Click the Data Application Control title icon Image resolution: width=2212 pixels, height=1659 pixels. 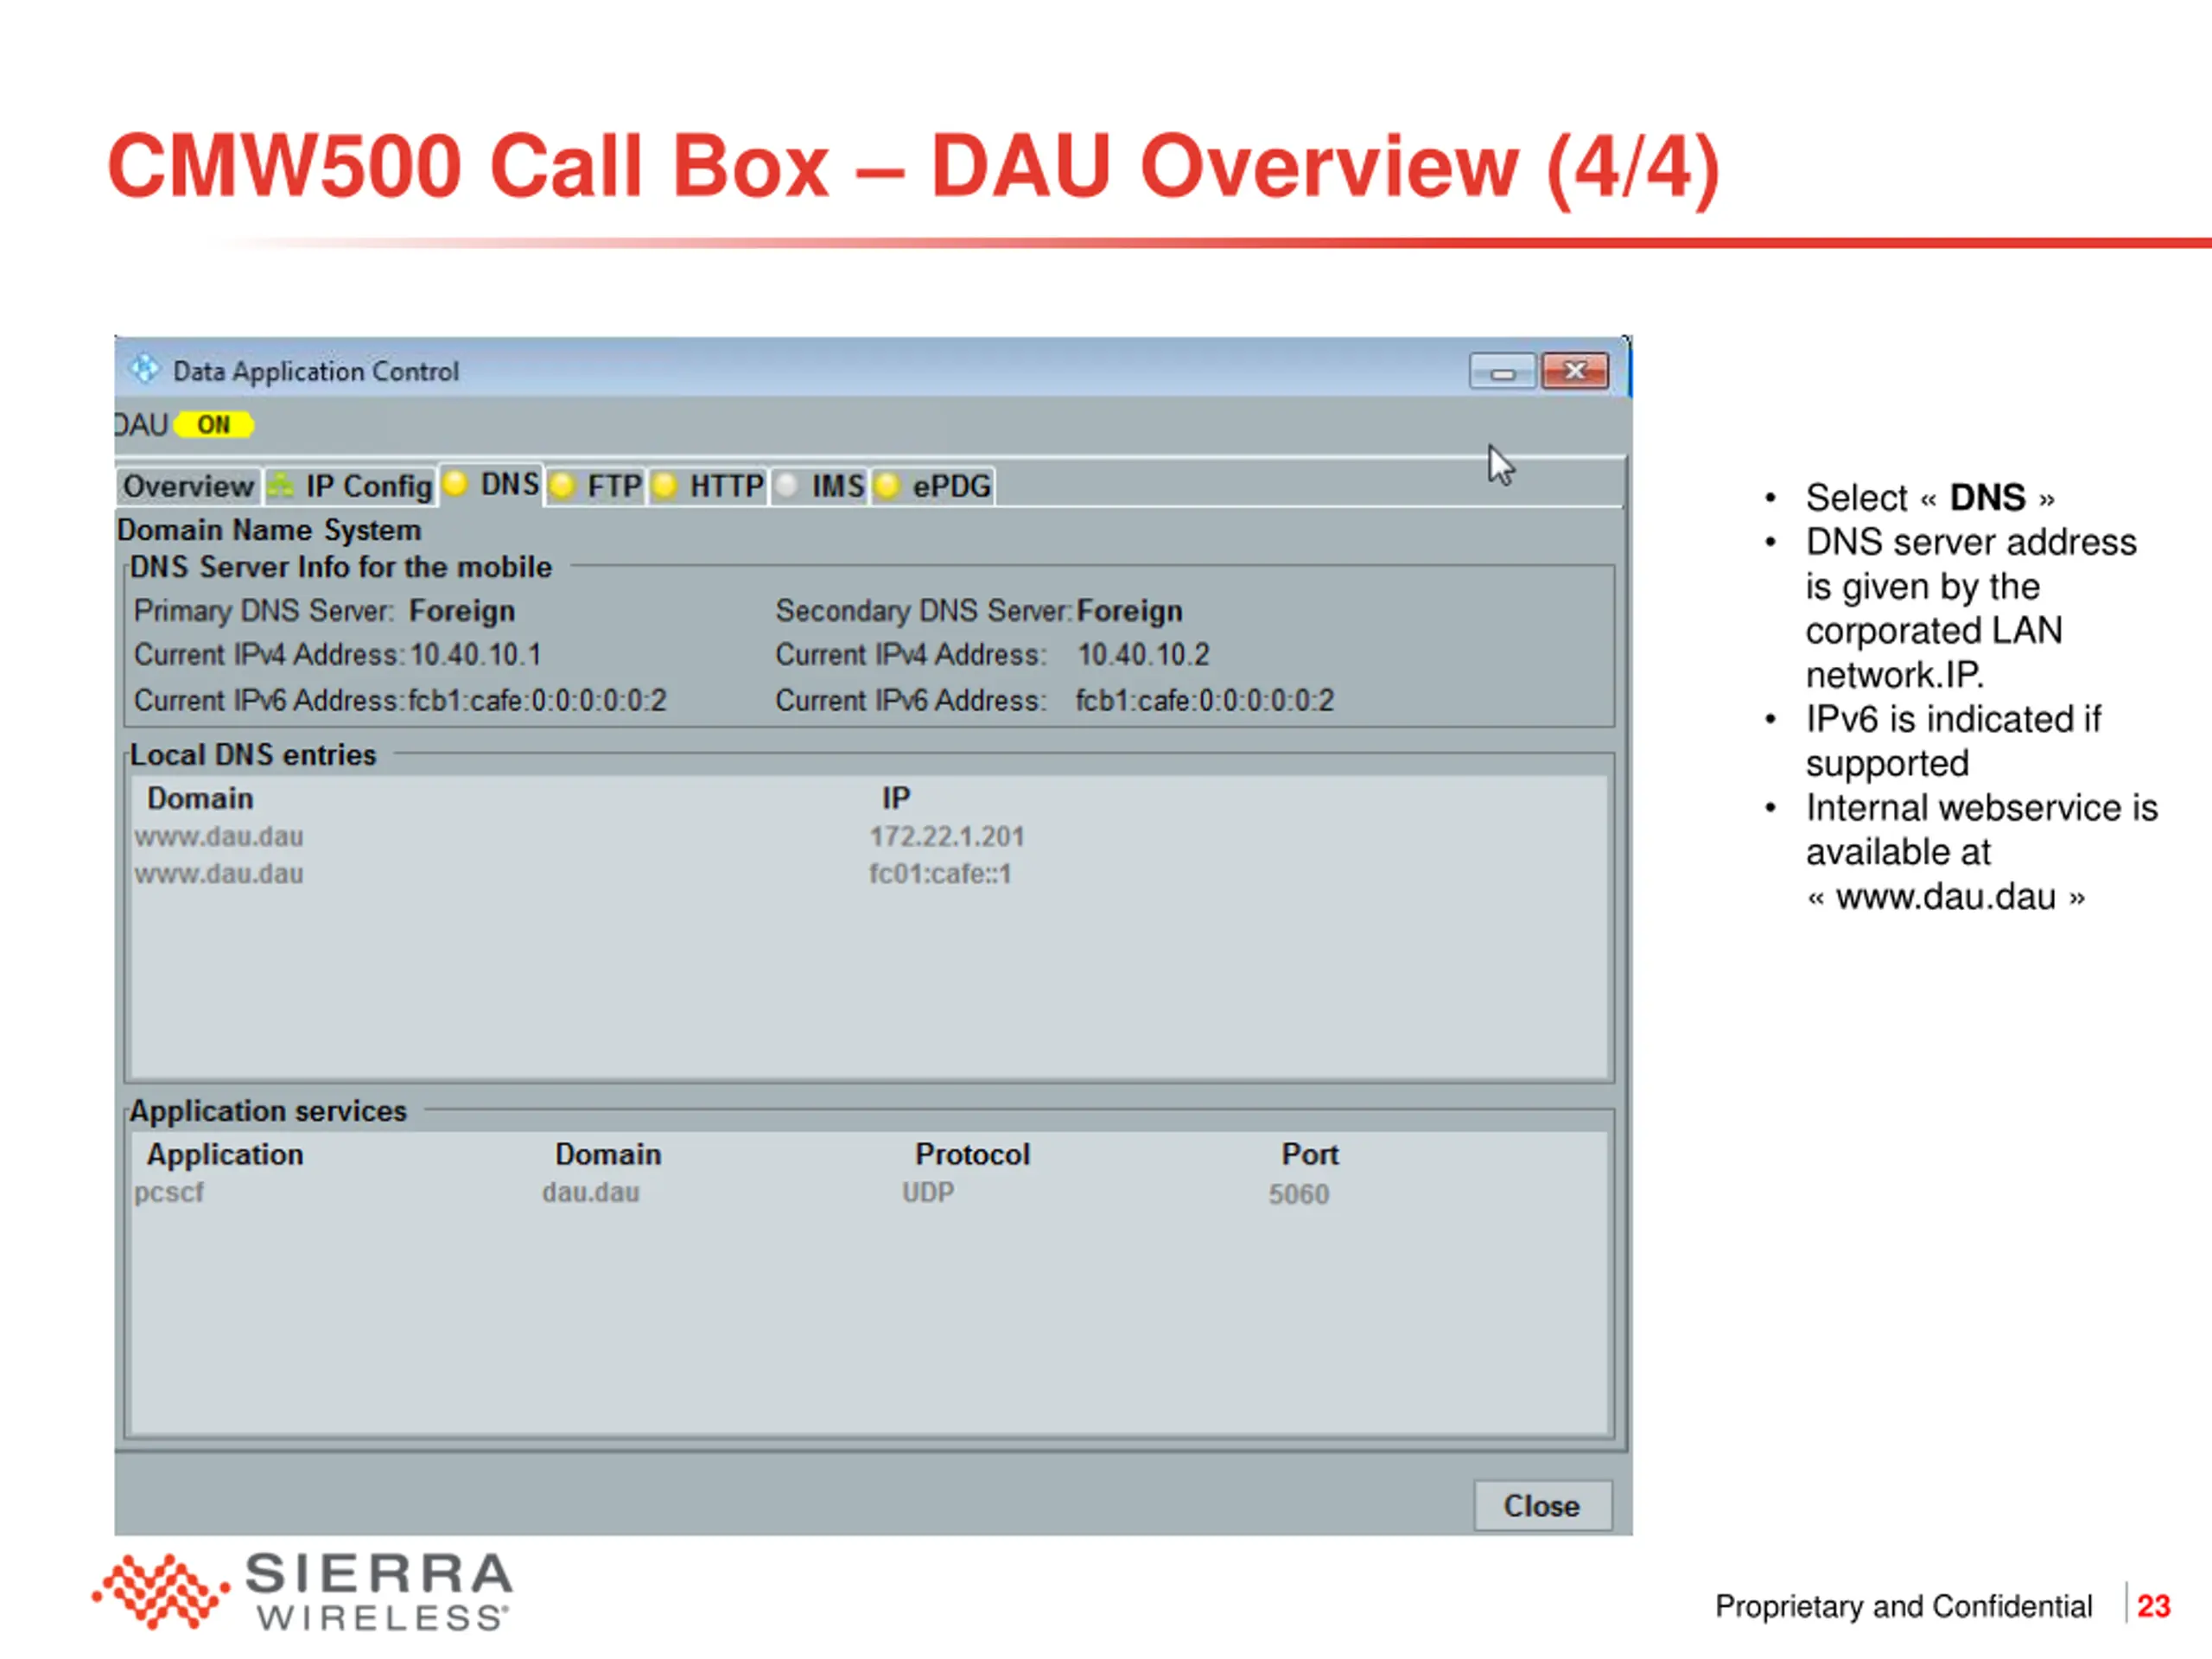click(x=144, y=369)
